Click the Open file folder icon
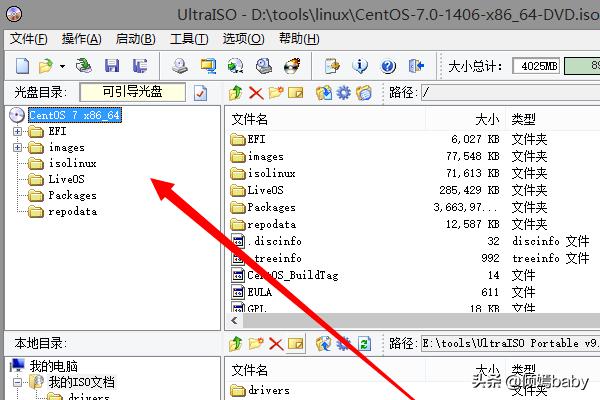 (x=46, y=66)
